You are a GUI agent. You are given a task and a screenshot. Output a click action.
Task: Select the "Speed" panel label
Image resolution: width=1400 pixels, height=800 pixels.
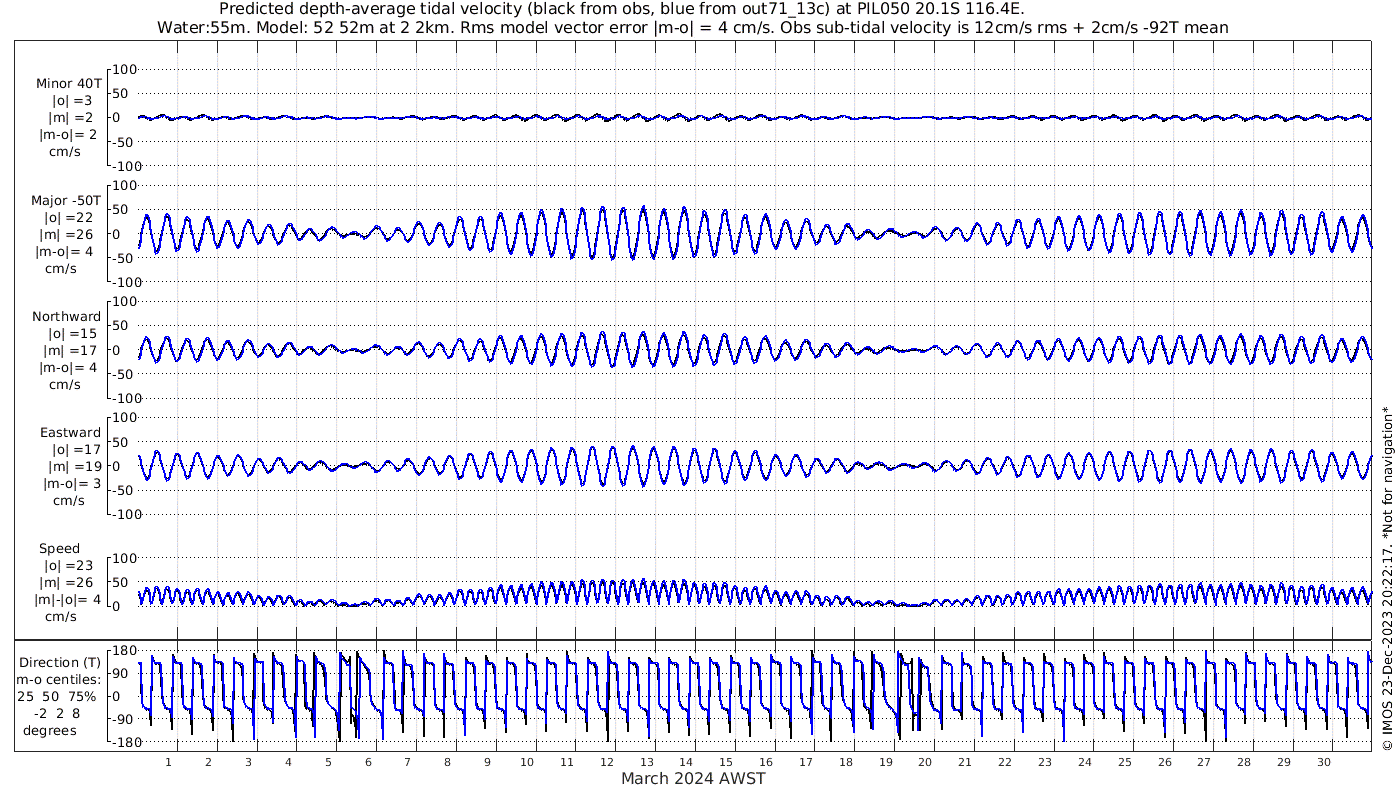point(59,549)
